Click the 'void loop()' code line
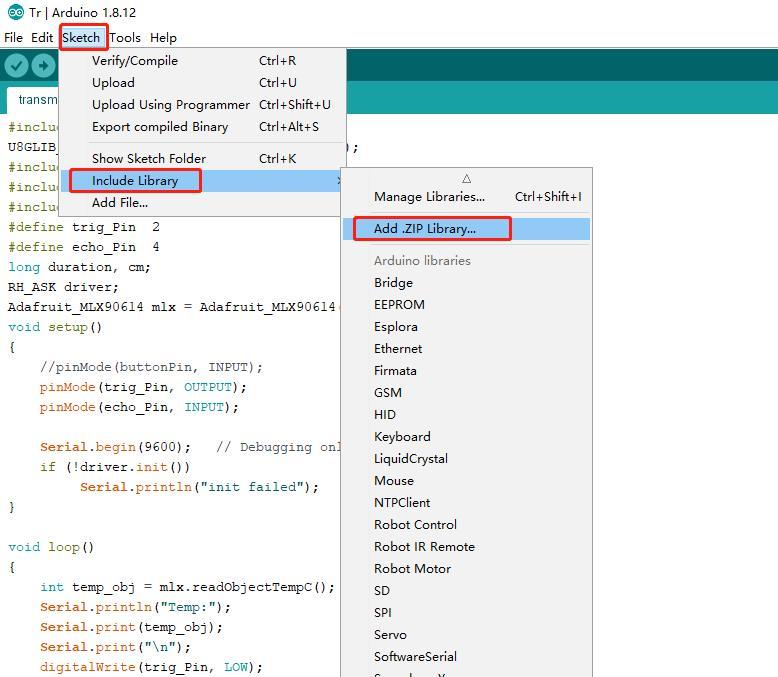778x677 pixels. tap(51, 547)
